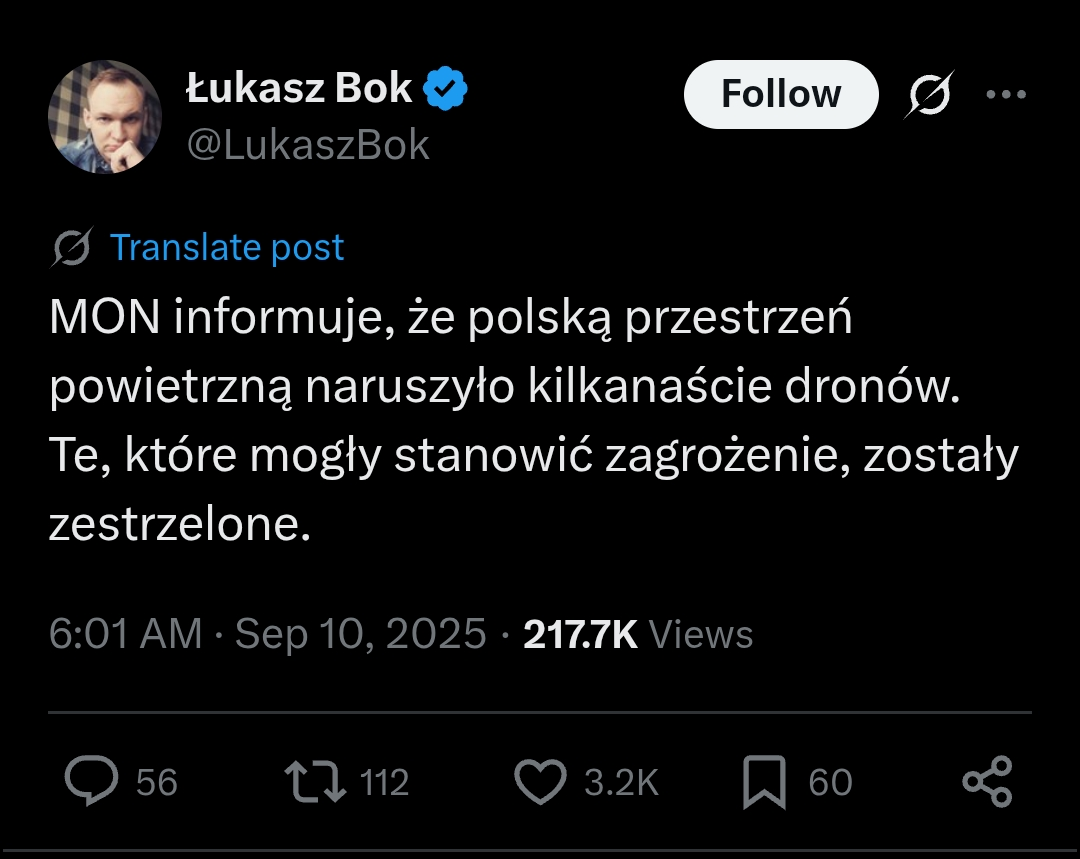Click the Grok icon beside Translate post
The width and height of the screenshot is (1080, 859).
pyautogui.click(x=72, y=248)
